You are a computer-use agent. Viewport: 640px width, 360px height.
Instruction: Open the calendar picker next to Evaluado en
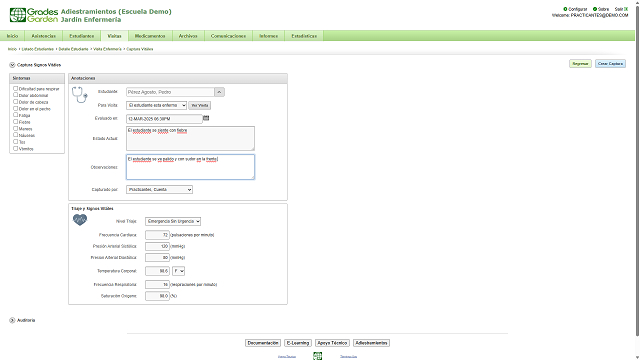[206, 118]
